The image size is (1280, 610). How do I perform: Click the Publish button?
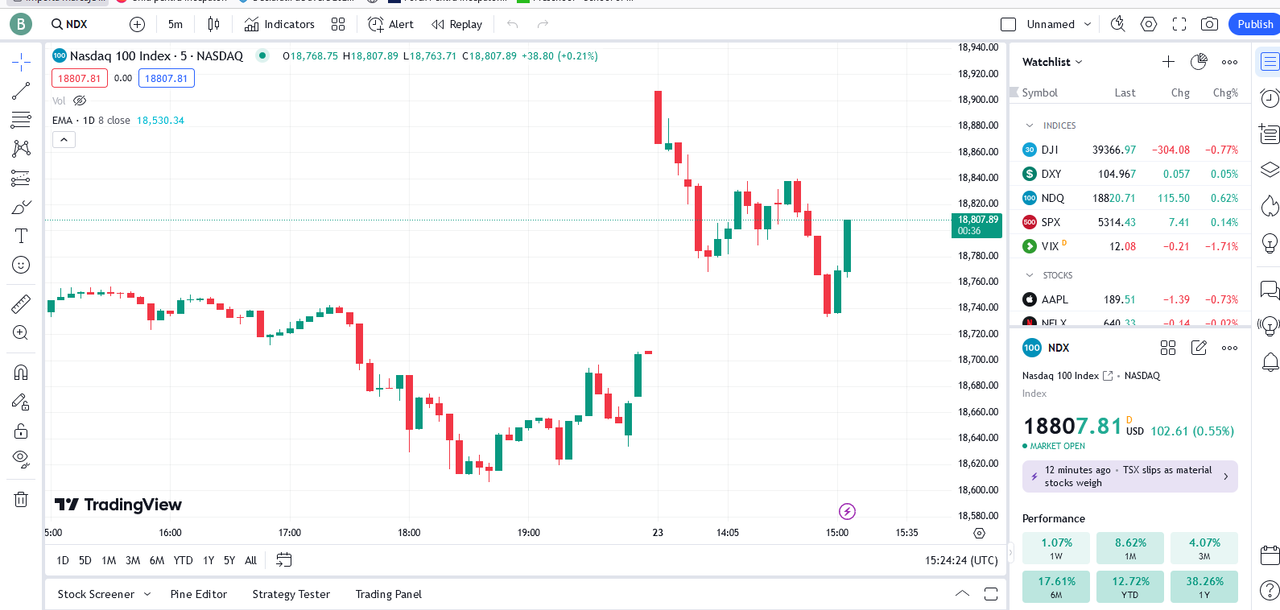[1254, 24]
